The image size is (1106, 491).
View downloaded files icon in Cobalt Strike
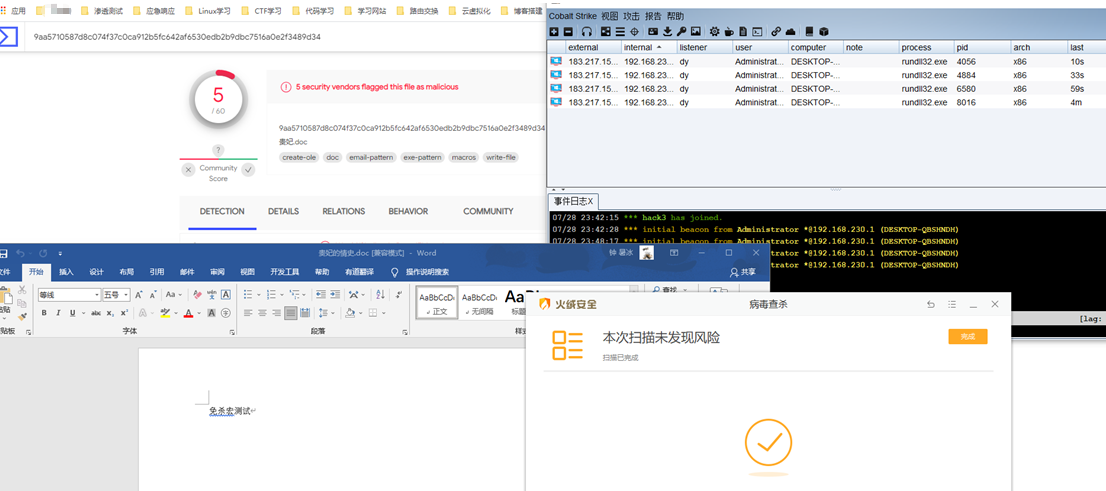667,32
